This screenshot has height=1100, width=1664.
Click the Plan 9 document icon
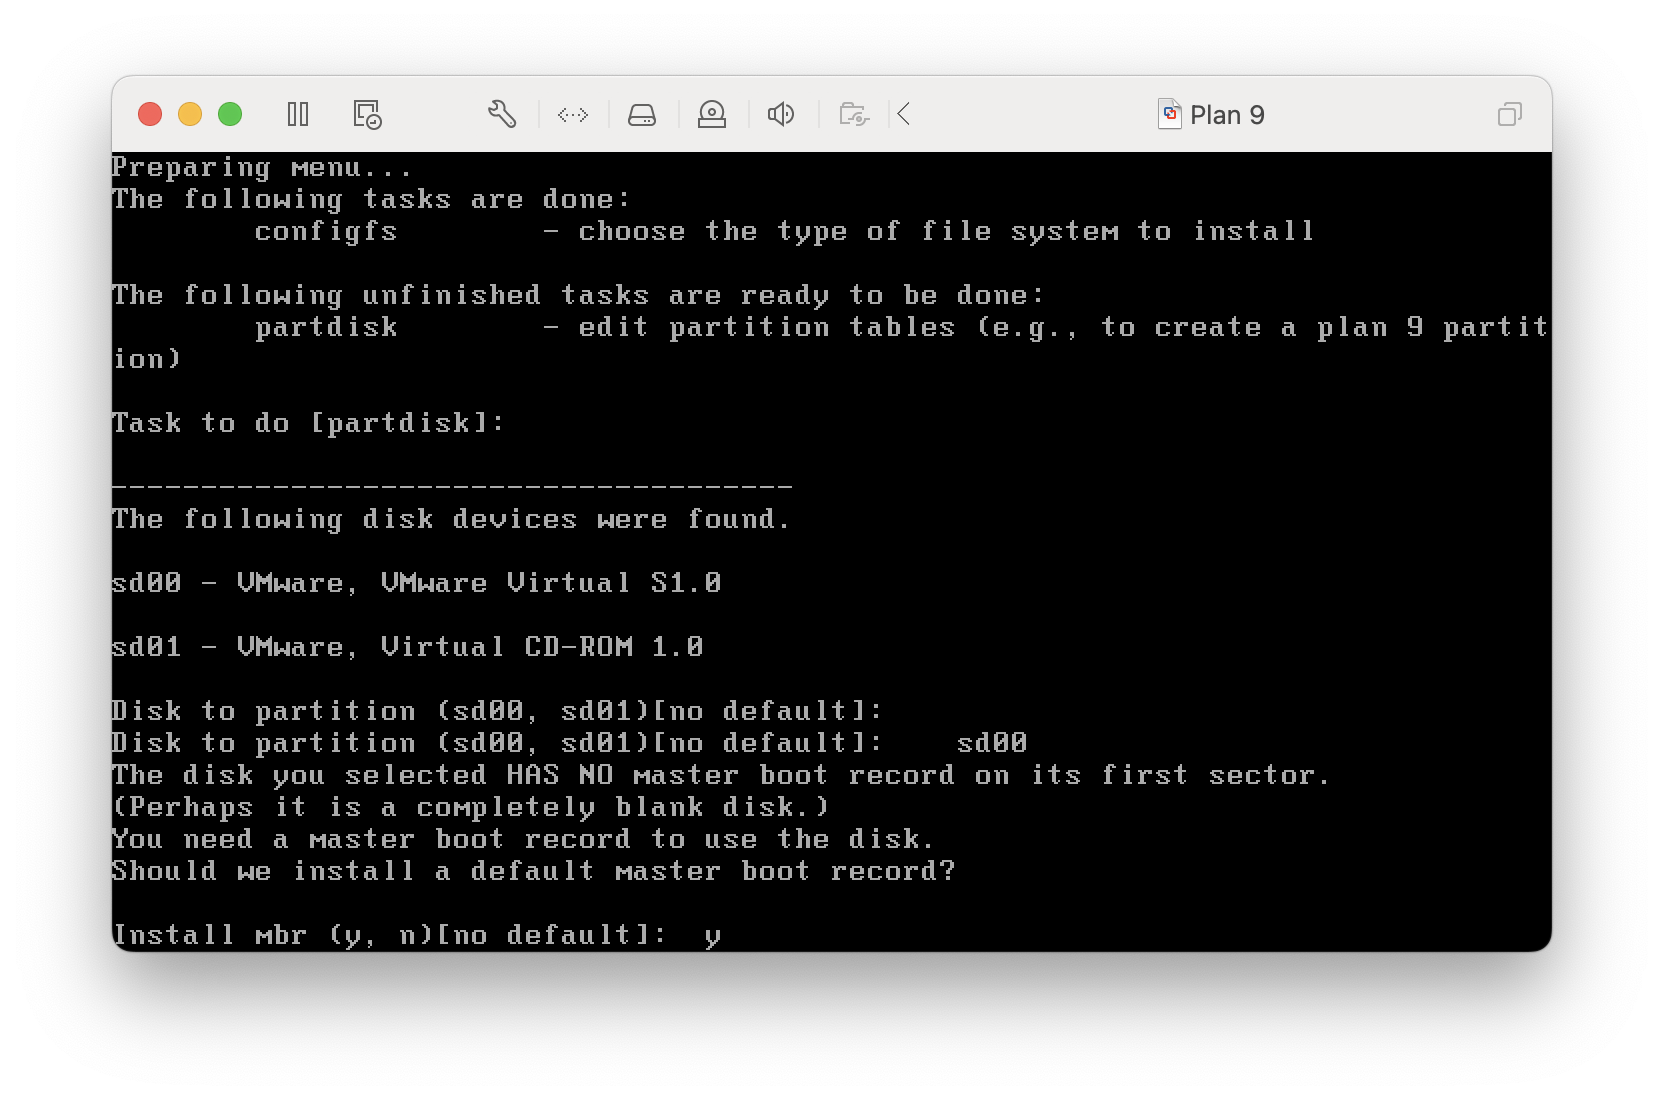tap(1169, 114)
